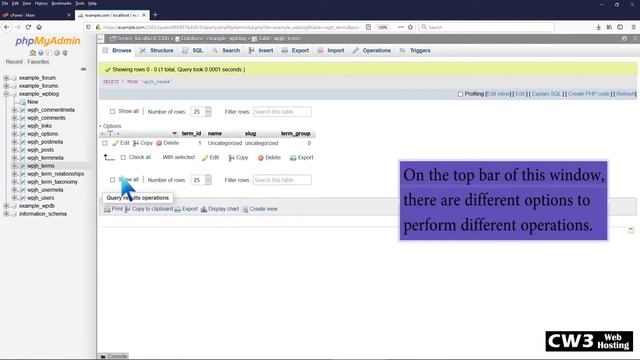Switch to cPanel - Main browser tab
Image resolution: width=640 pixels, height=360 pixels.
37,15
